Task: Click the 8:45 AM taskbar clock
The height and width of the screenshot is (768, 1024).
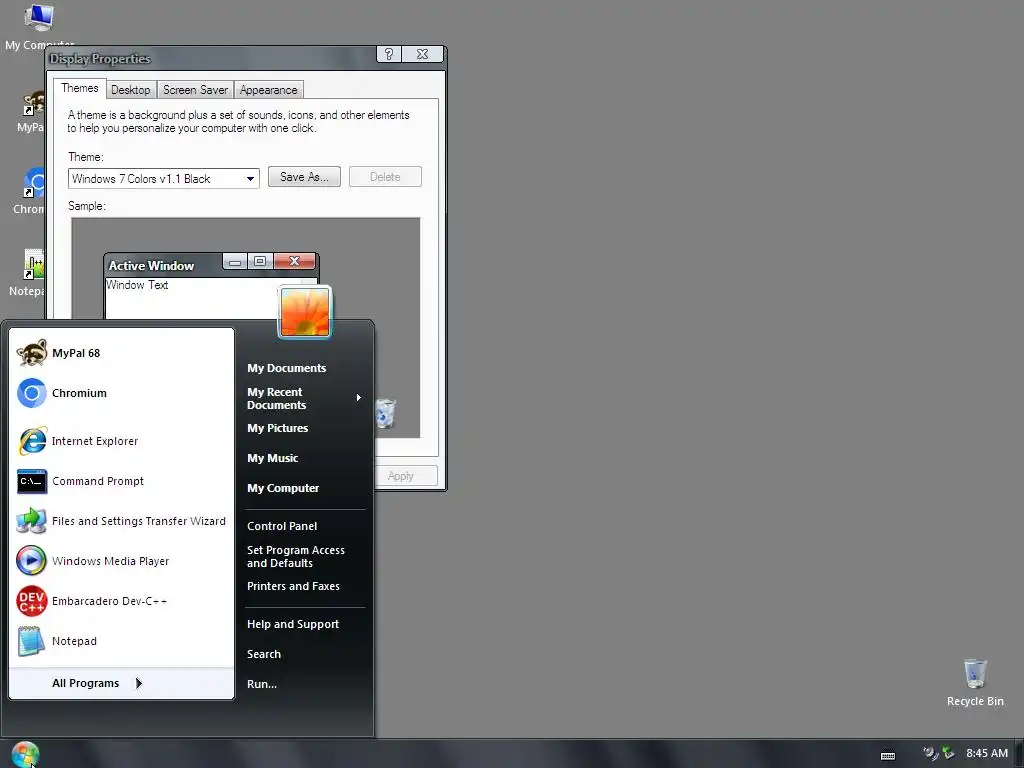Action: click(x=987, y=753)
